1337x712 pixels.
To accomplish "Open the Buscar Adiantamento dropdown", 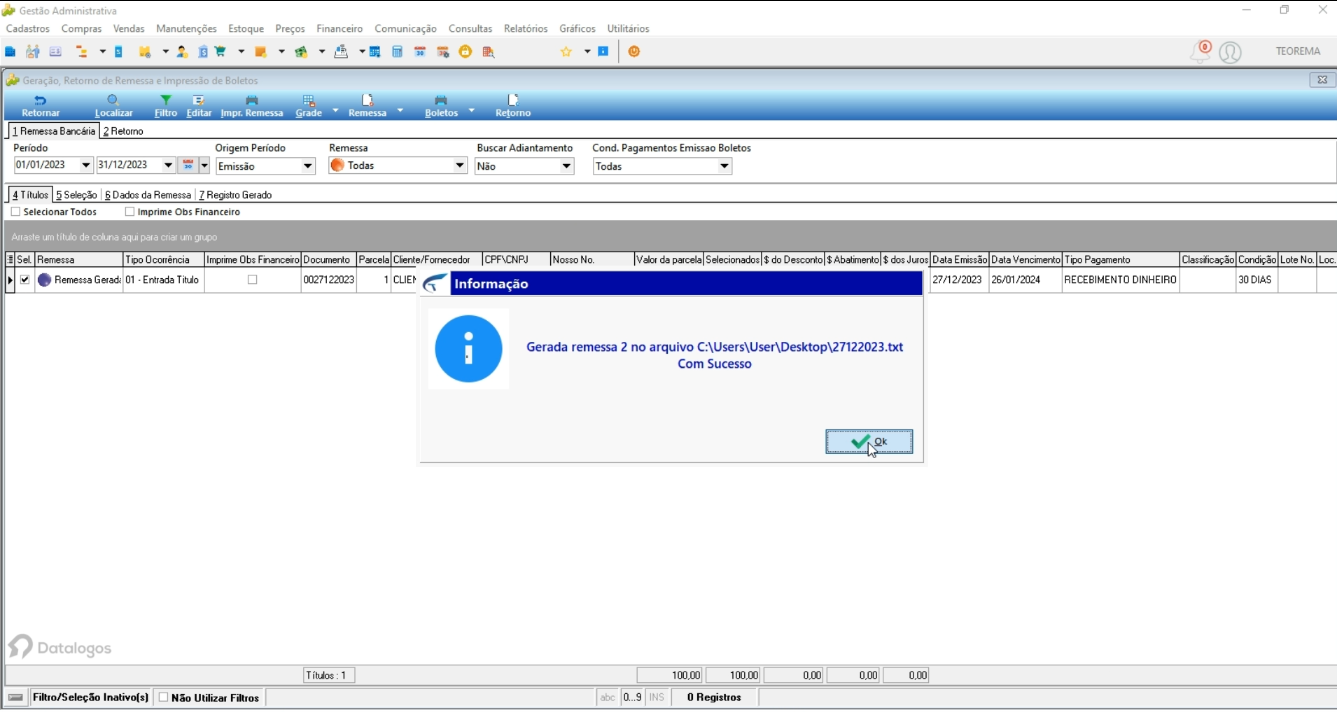I will tap(566, 166).
